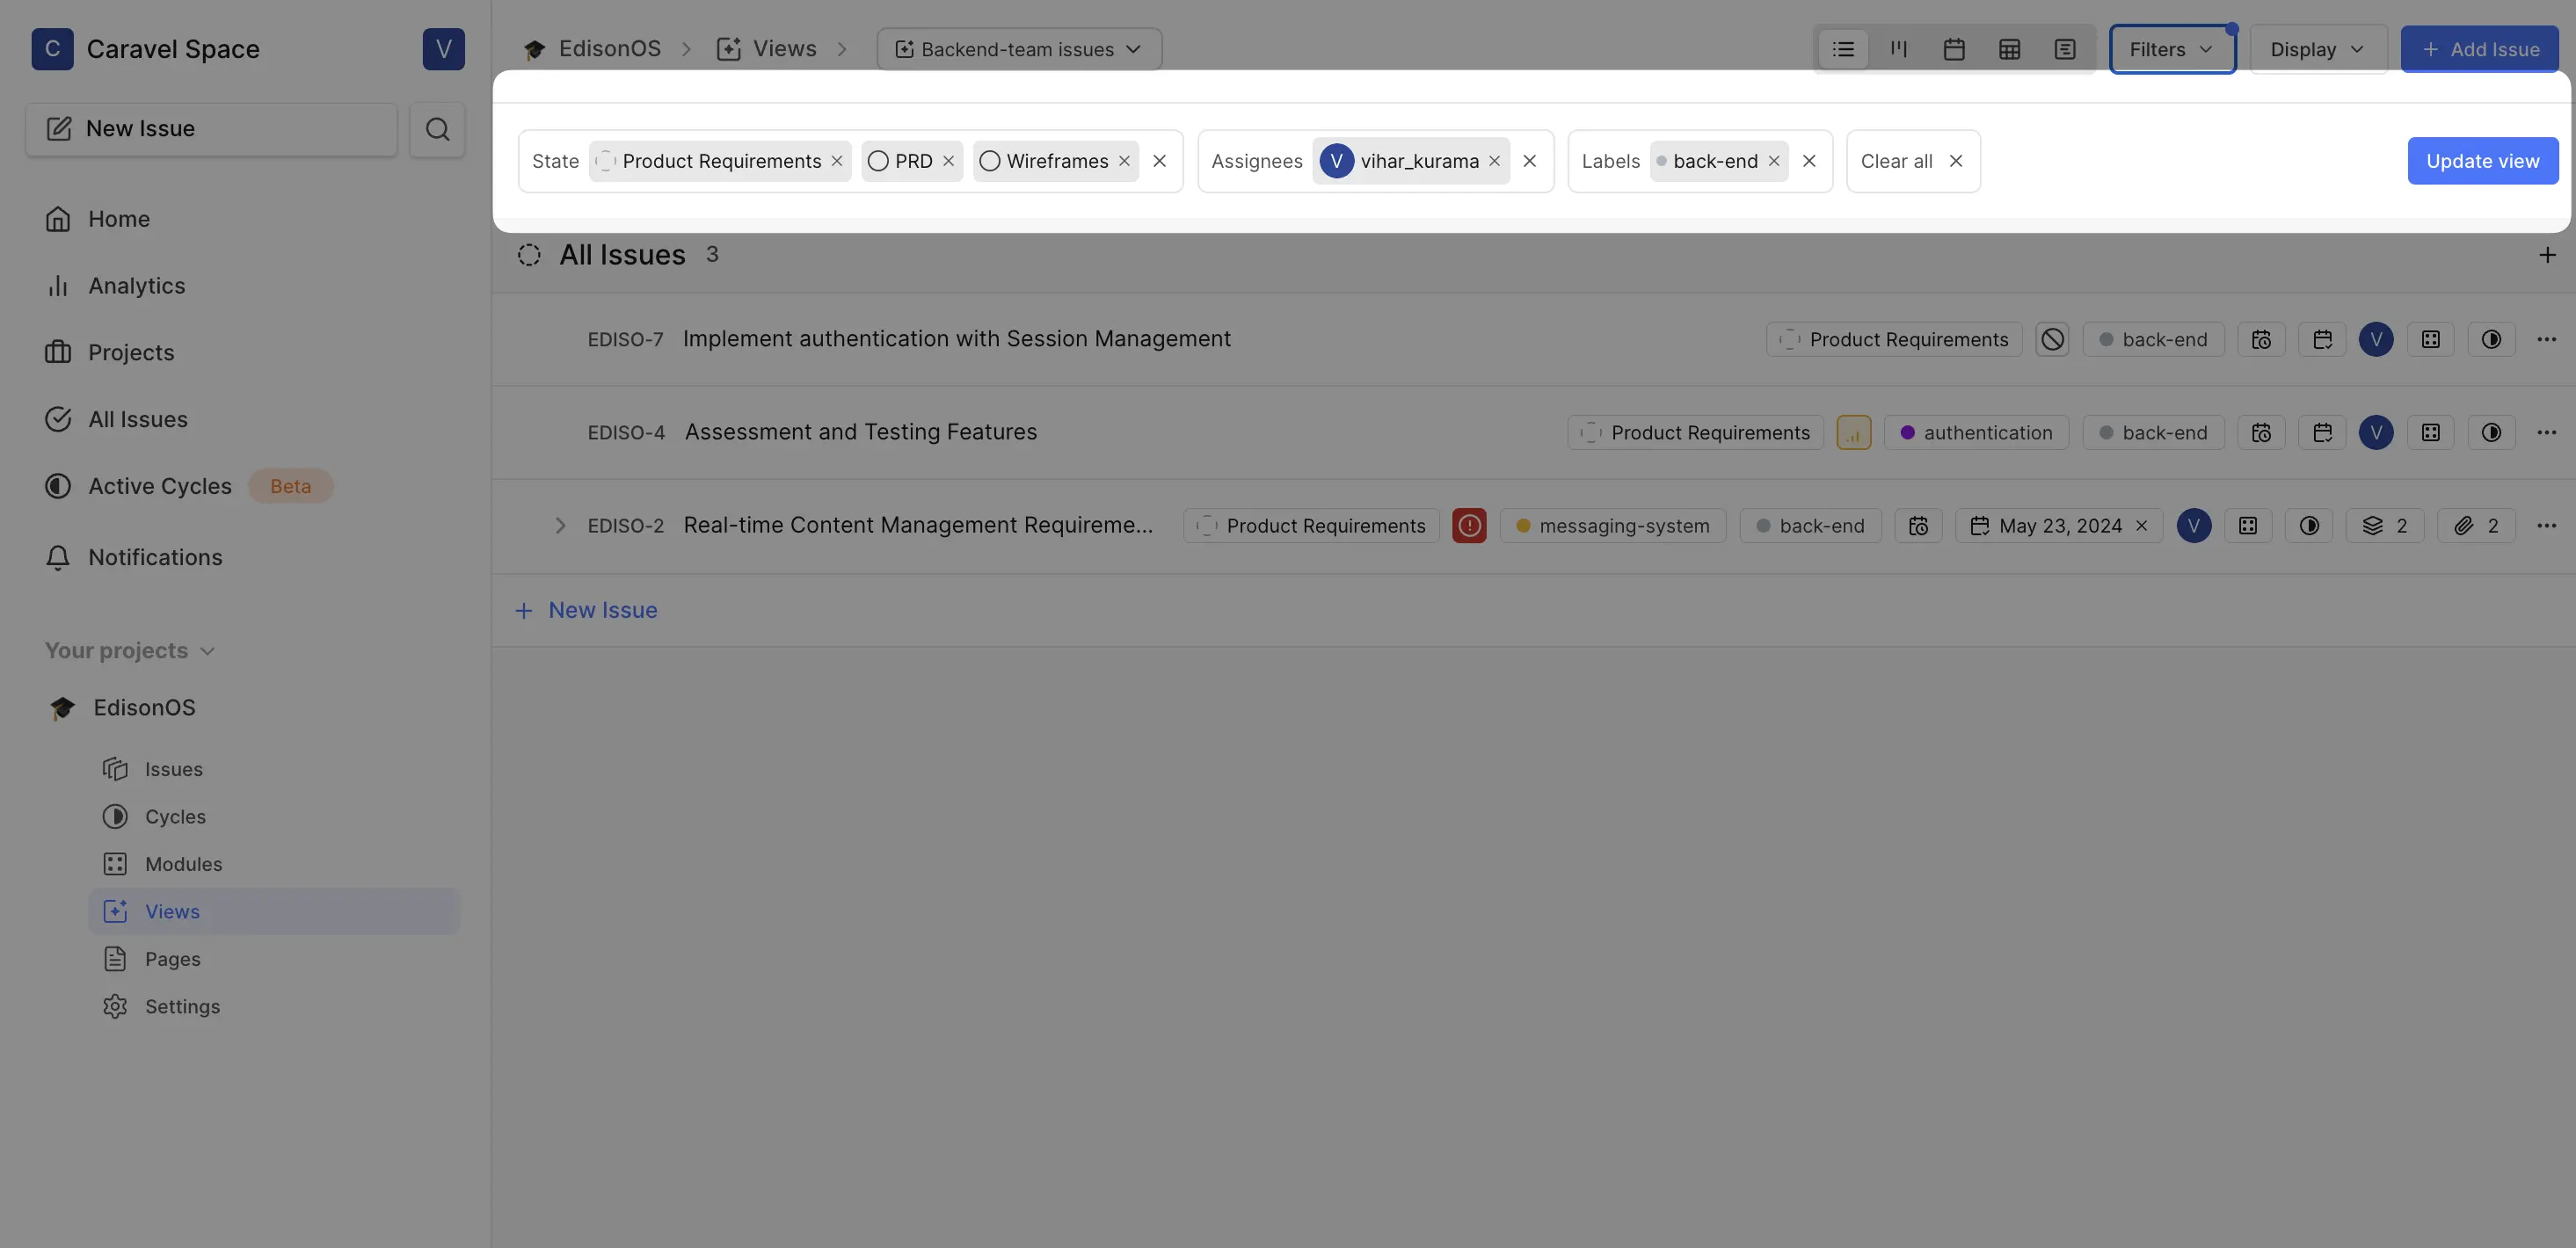Clear the May 23, 2024 due date

click(x=2142, y=525)
